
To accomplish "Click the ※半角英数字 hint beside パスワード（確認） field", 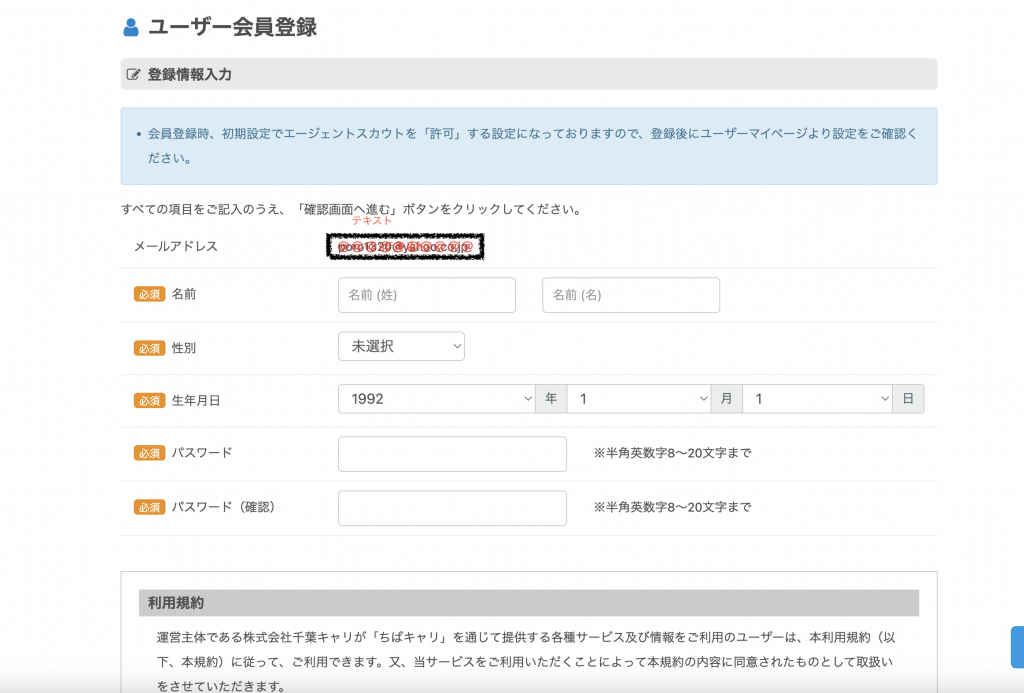I will [673, 507].
